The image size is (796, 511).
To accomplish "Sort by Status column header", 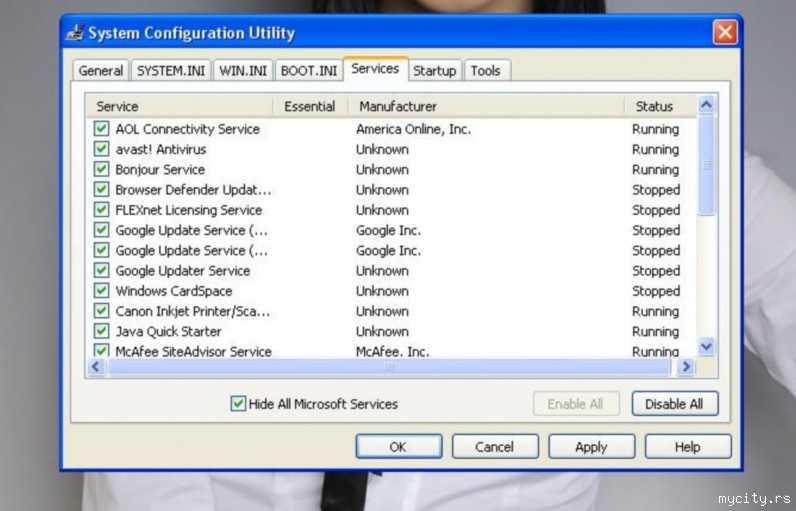I will [x=660, y=106].
